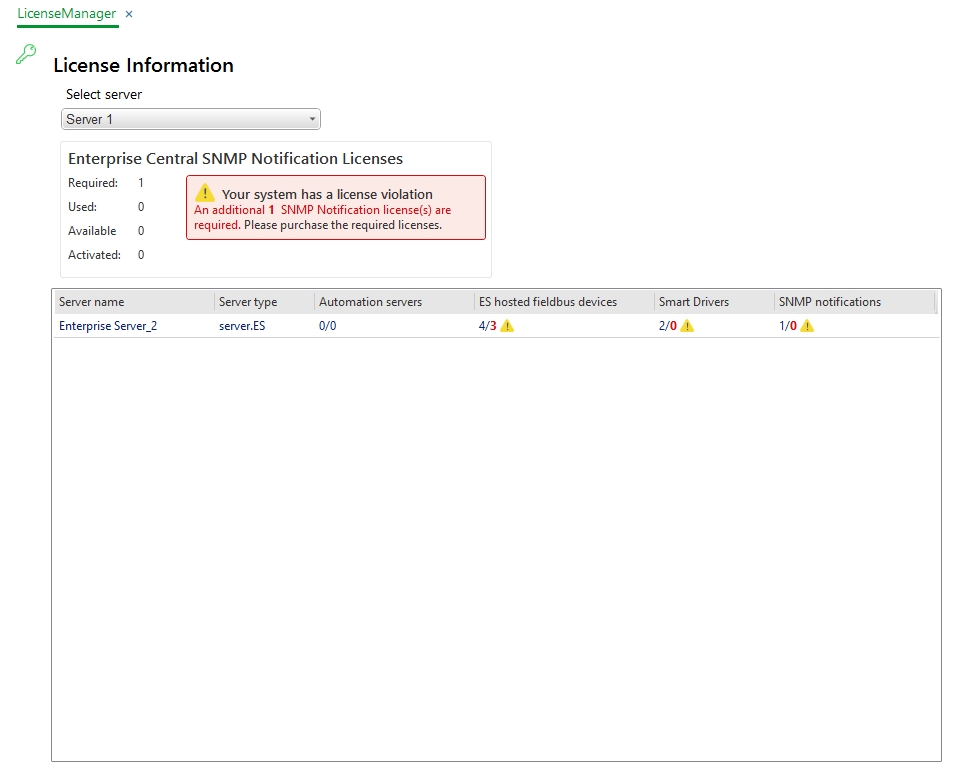Sort by Automation servers column header
954x769 pixels.
[x=394, y=302]
